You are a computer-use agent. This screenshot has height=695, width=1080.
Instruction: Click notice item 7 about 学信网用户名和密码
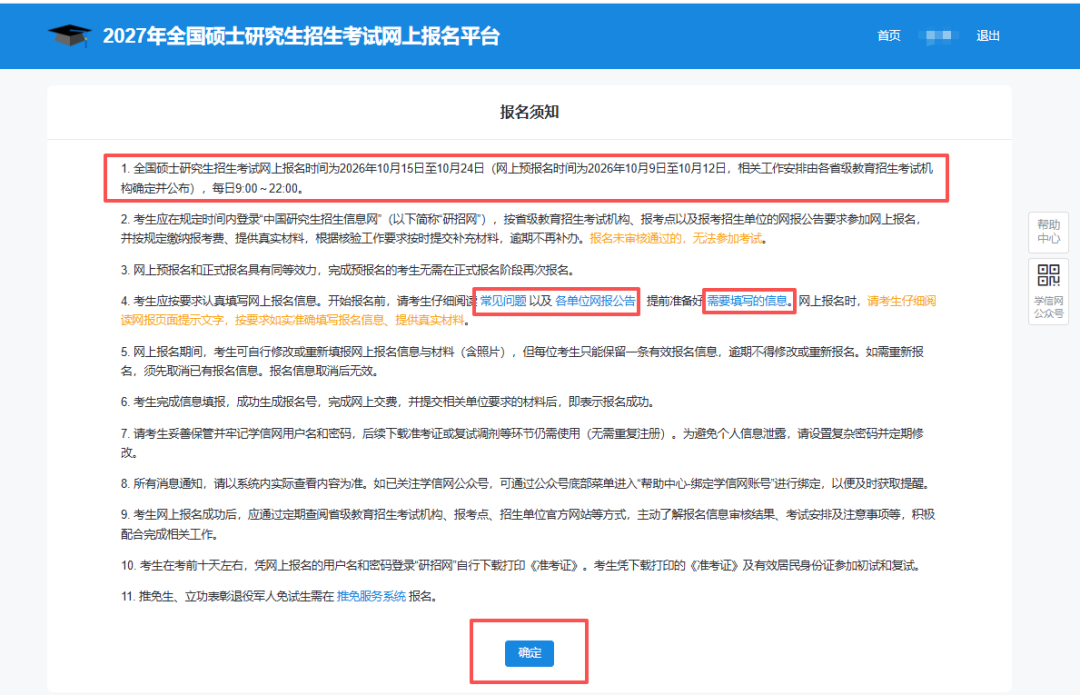[522, 443]
